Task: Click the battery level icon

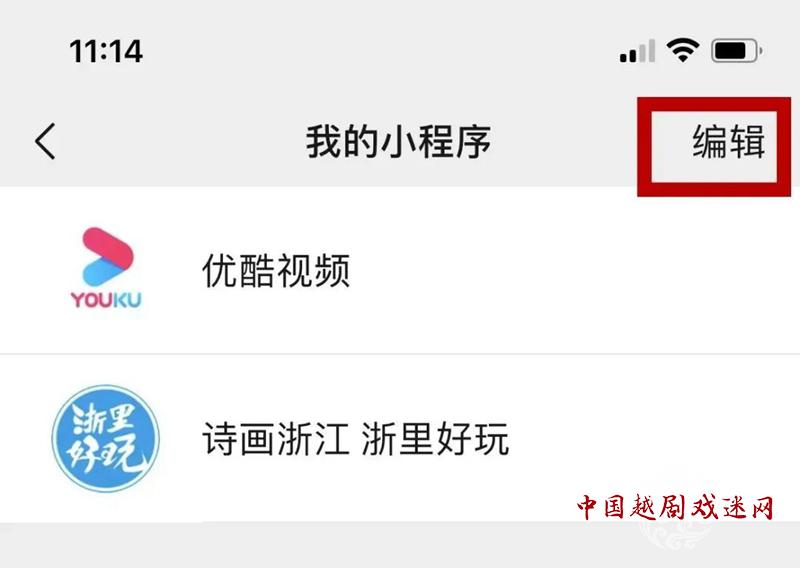Action: (x=737, y=51)
